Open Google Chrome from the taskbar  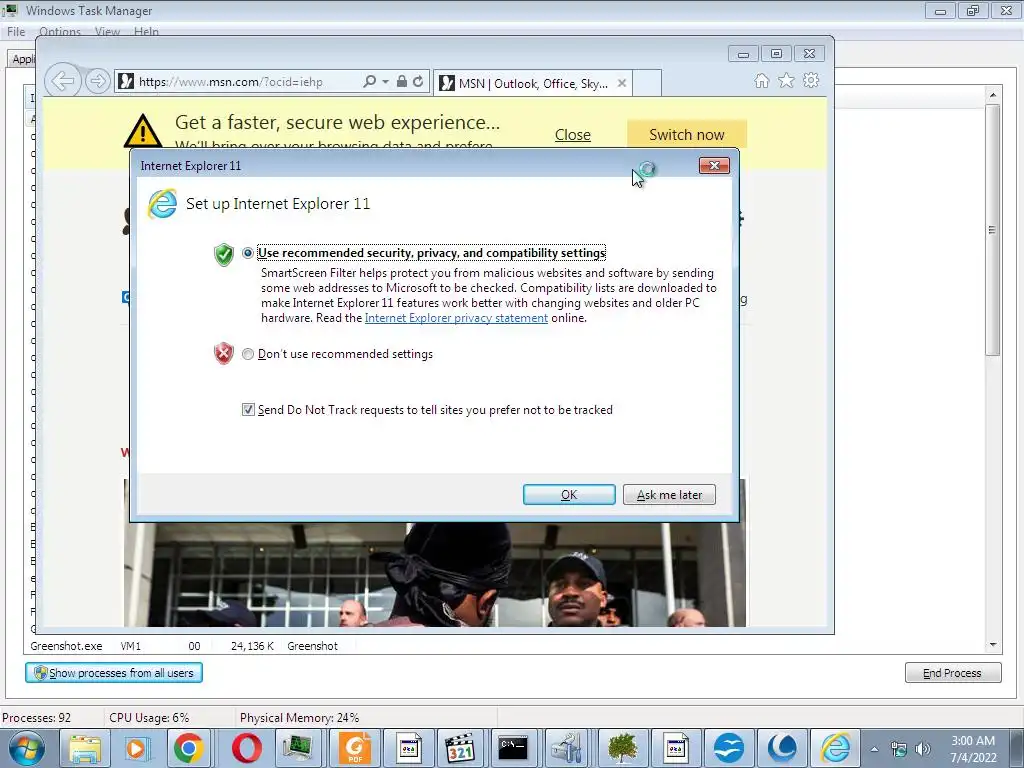pos(189,748)
